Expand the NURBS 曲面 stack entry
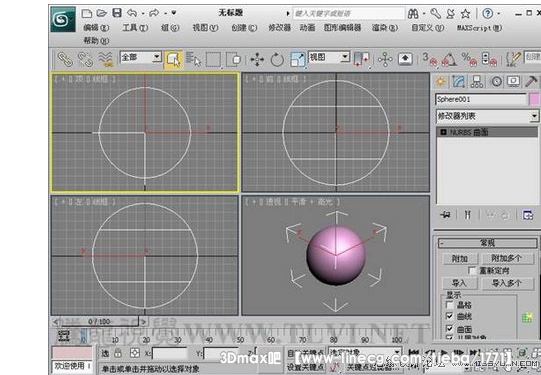The height and width of the screenshot is (375, 541). pyautogui.click(x=444, y=132)
